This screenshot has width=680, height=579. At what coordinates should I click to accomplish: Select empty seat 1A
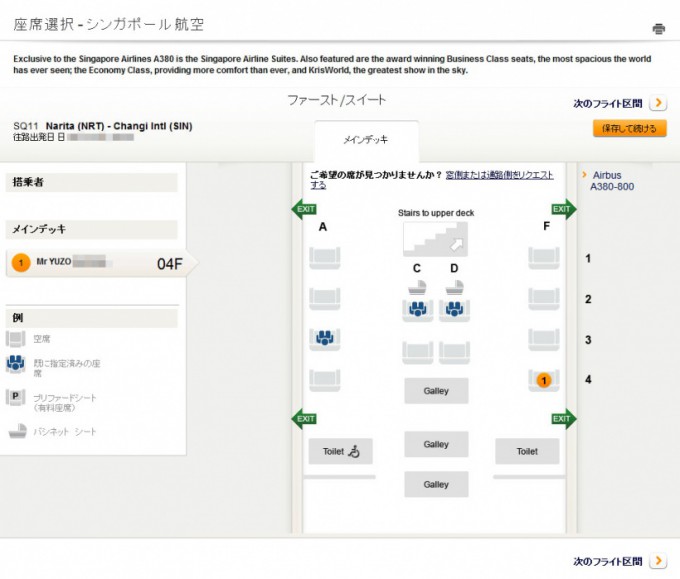pos(324,258)
